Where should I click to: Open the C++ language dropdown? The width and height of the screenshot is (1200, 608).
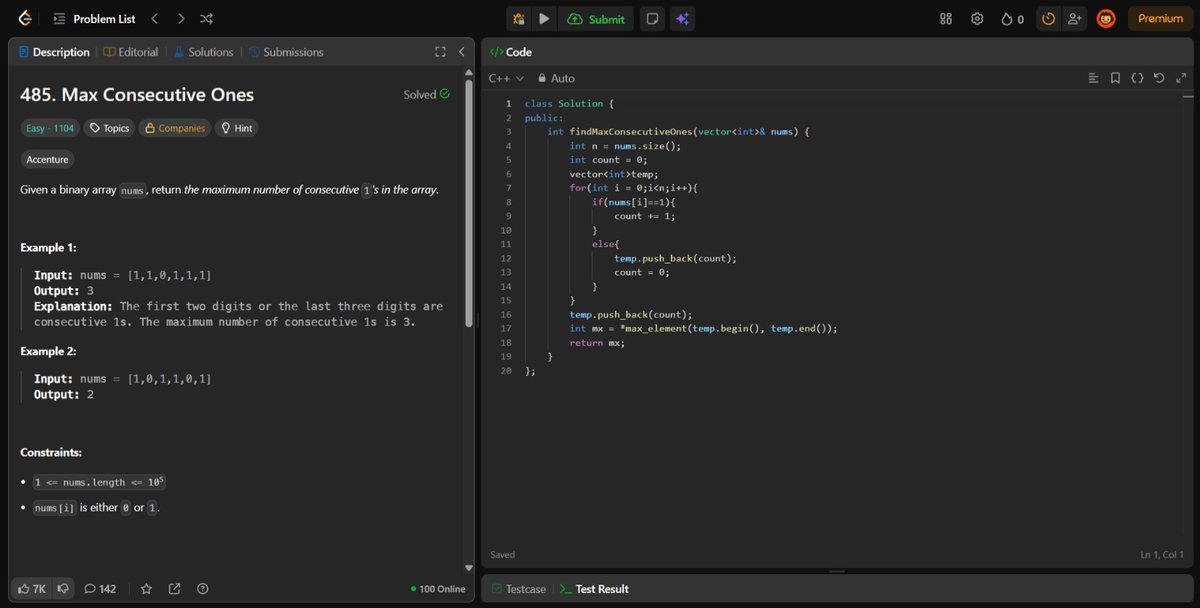pos(506,78)
